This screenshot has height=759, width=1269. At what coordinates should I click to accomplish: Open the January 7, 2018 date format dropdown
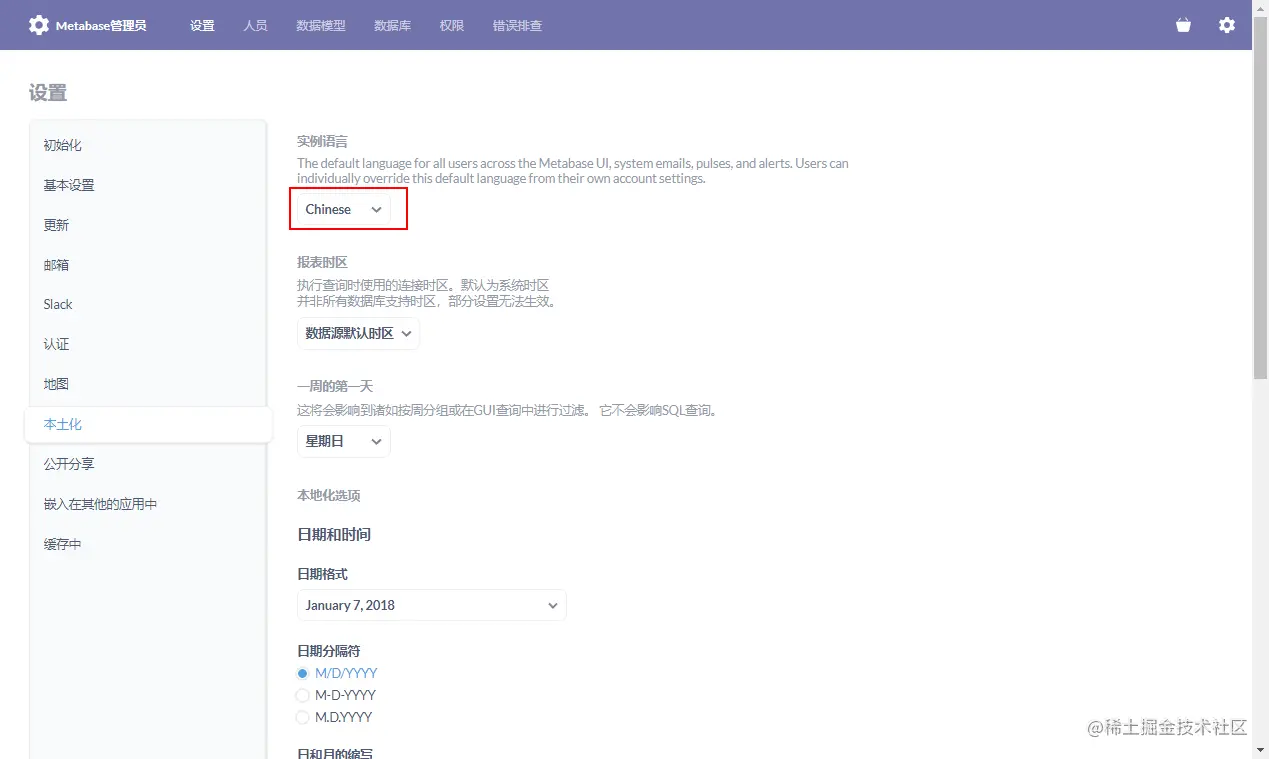pos(432,605)
